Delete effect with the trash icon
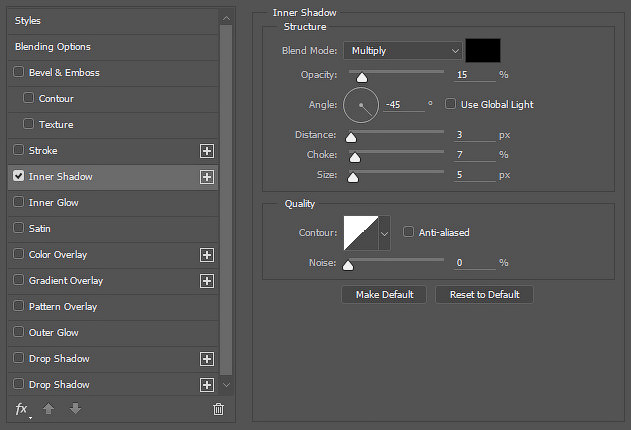Screen dimensions: 631x430 (219, 409)
